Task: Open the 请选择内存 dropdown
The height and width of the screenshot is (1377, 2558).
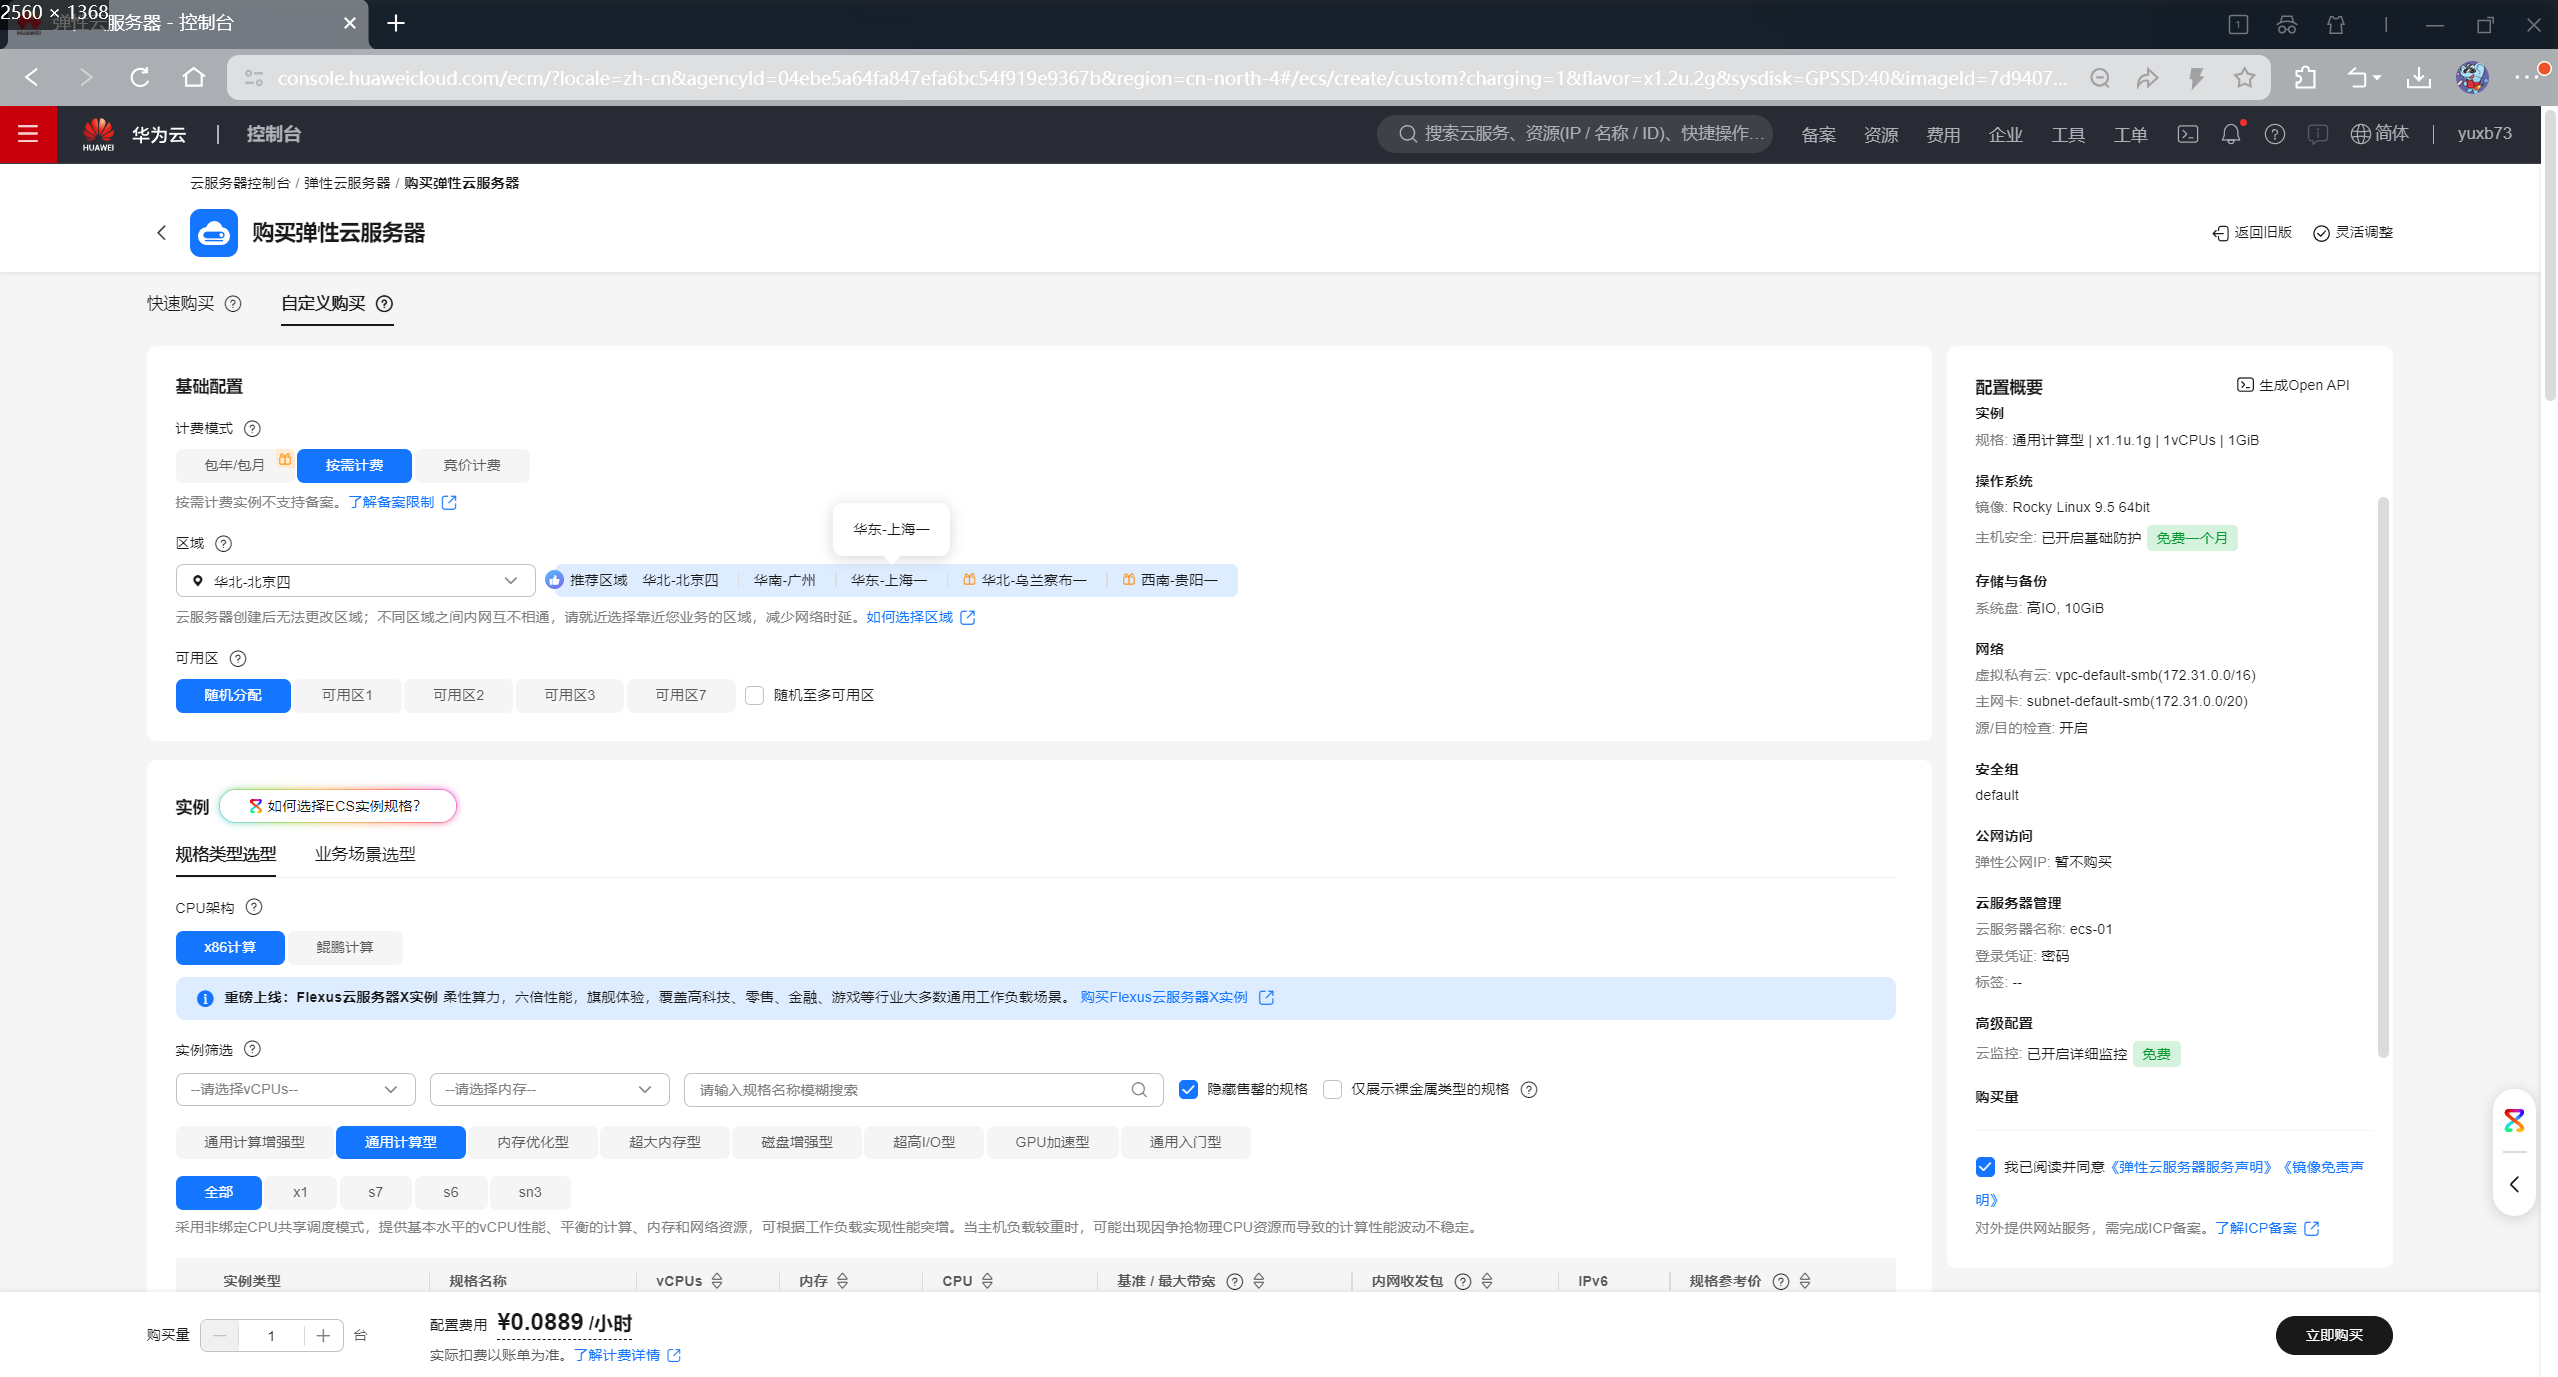Action: tap(549, 1090)
